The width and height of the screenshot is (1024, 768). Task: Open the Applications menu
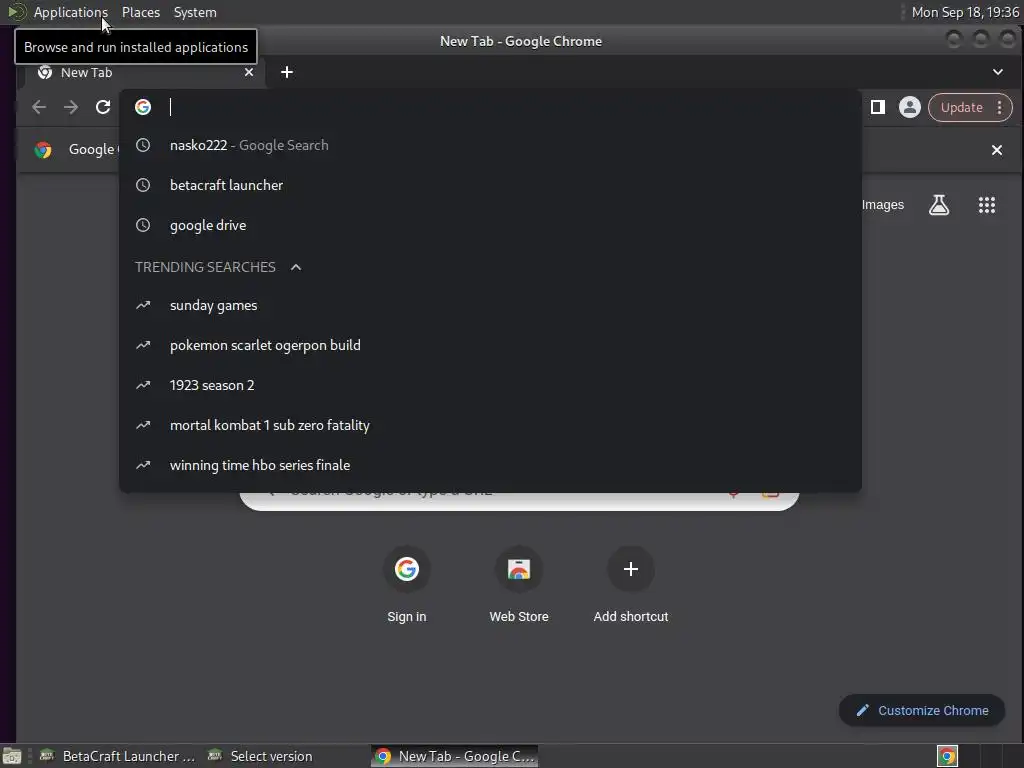click(71, 12)
